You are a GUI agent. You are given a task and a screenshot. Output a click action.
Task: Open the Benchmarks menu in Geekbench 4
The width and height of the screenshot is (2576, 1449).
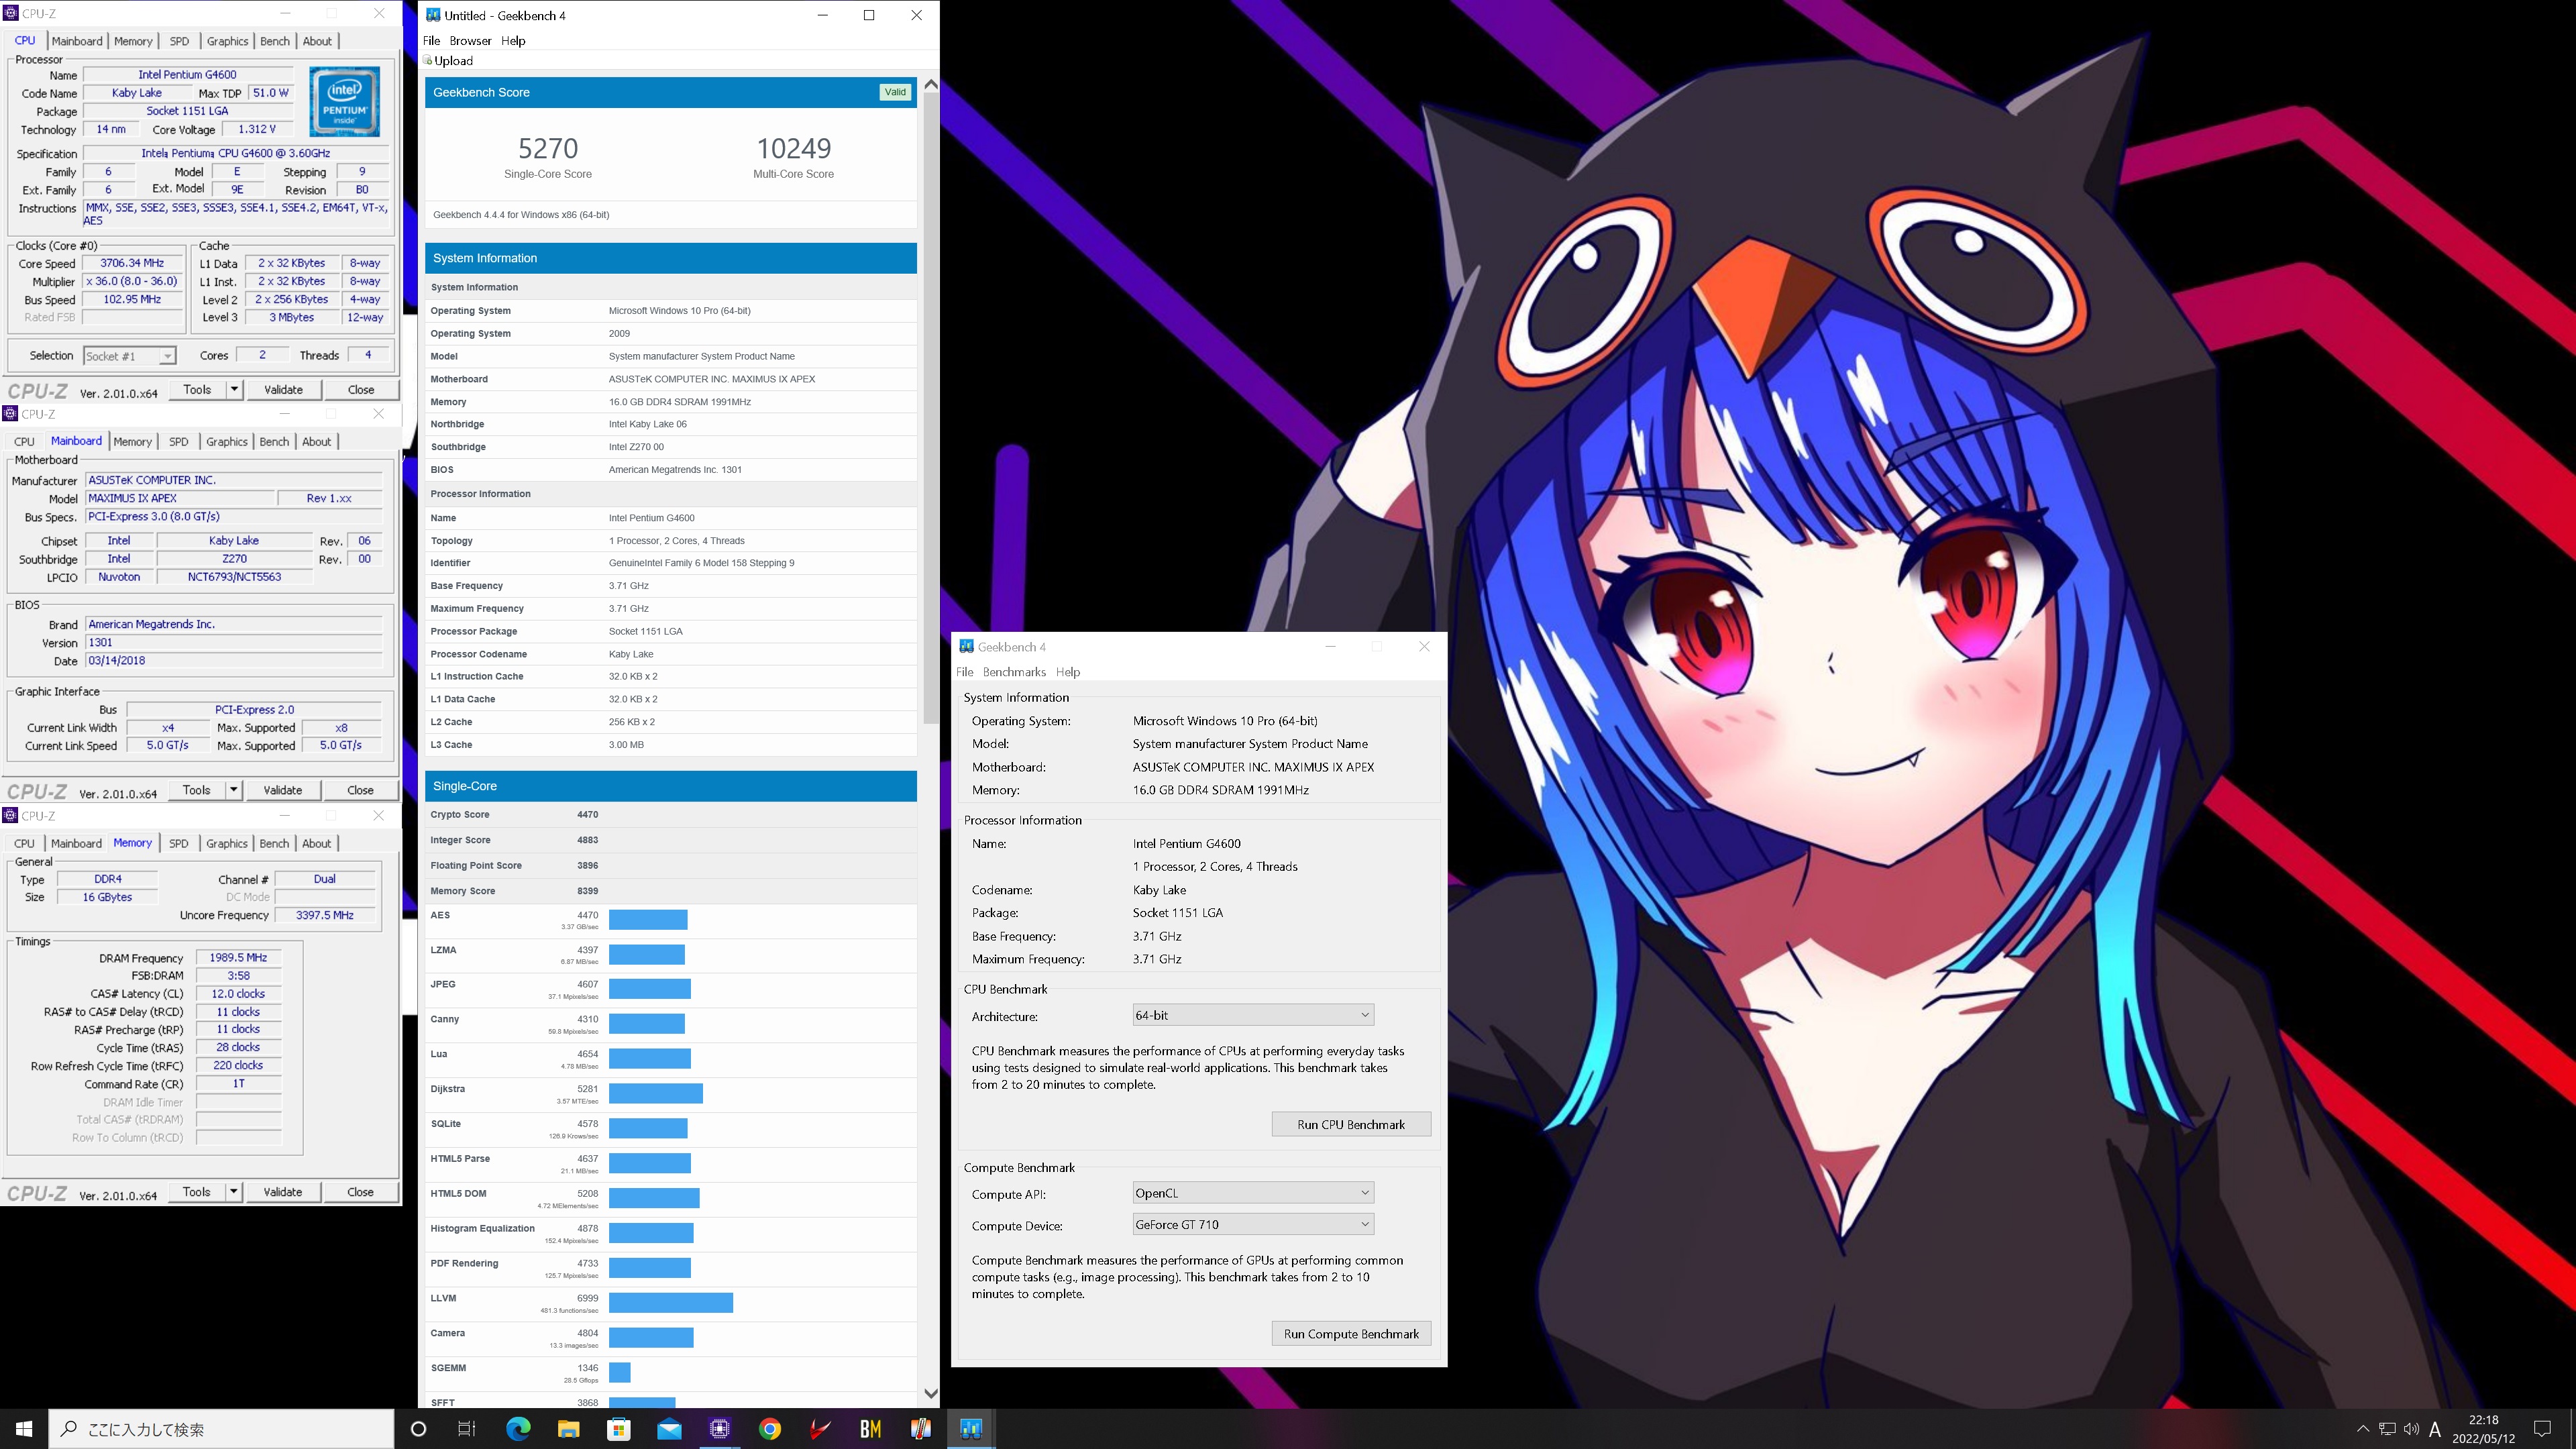coord(1014,672)
